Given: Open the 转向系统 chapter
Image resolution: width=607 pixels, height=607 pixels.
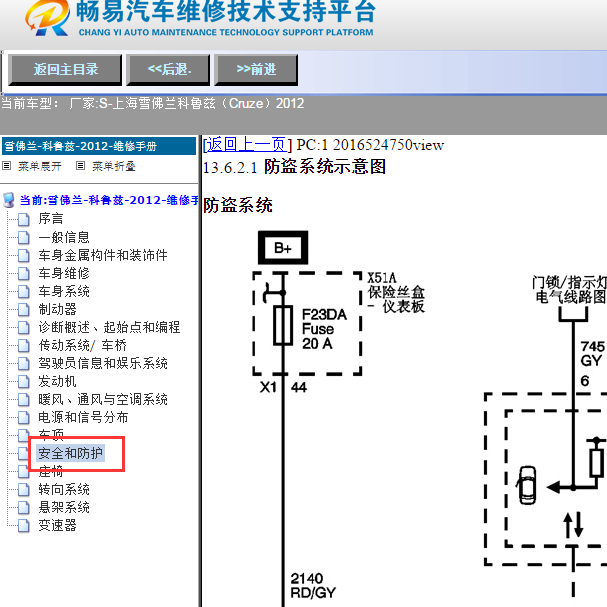Looking at the screenshot, I should click(64, 489).
